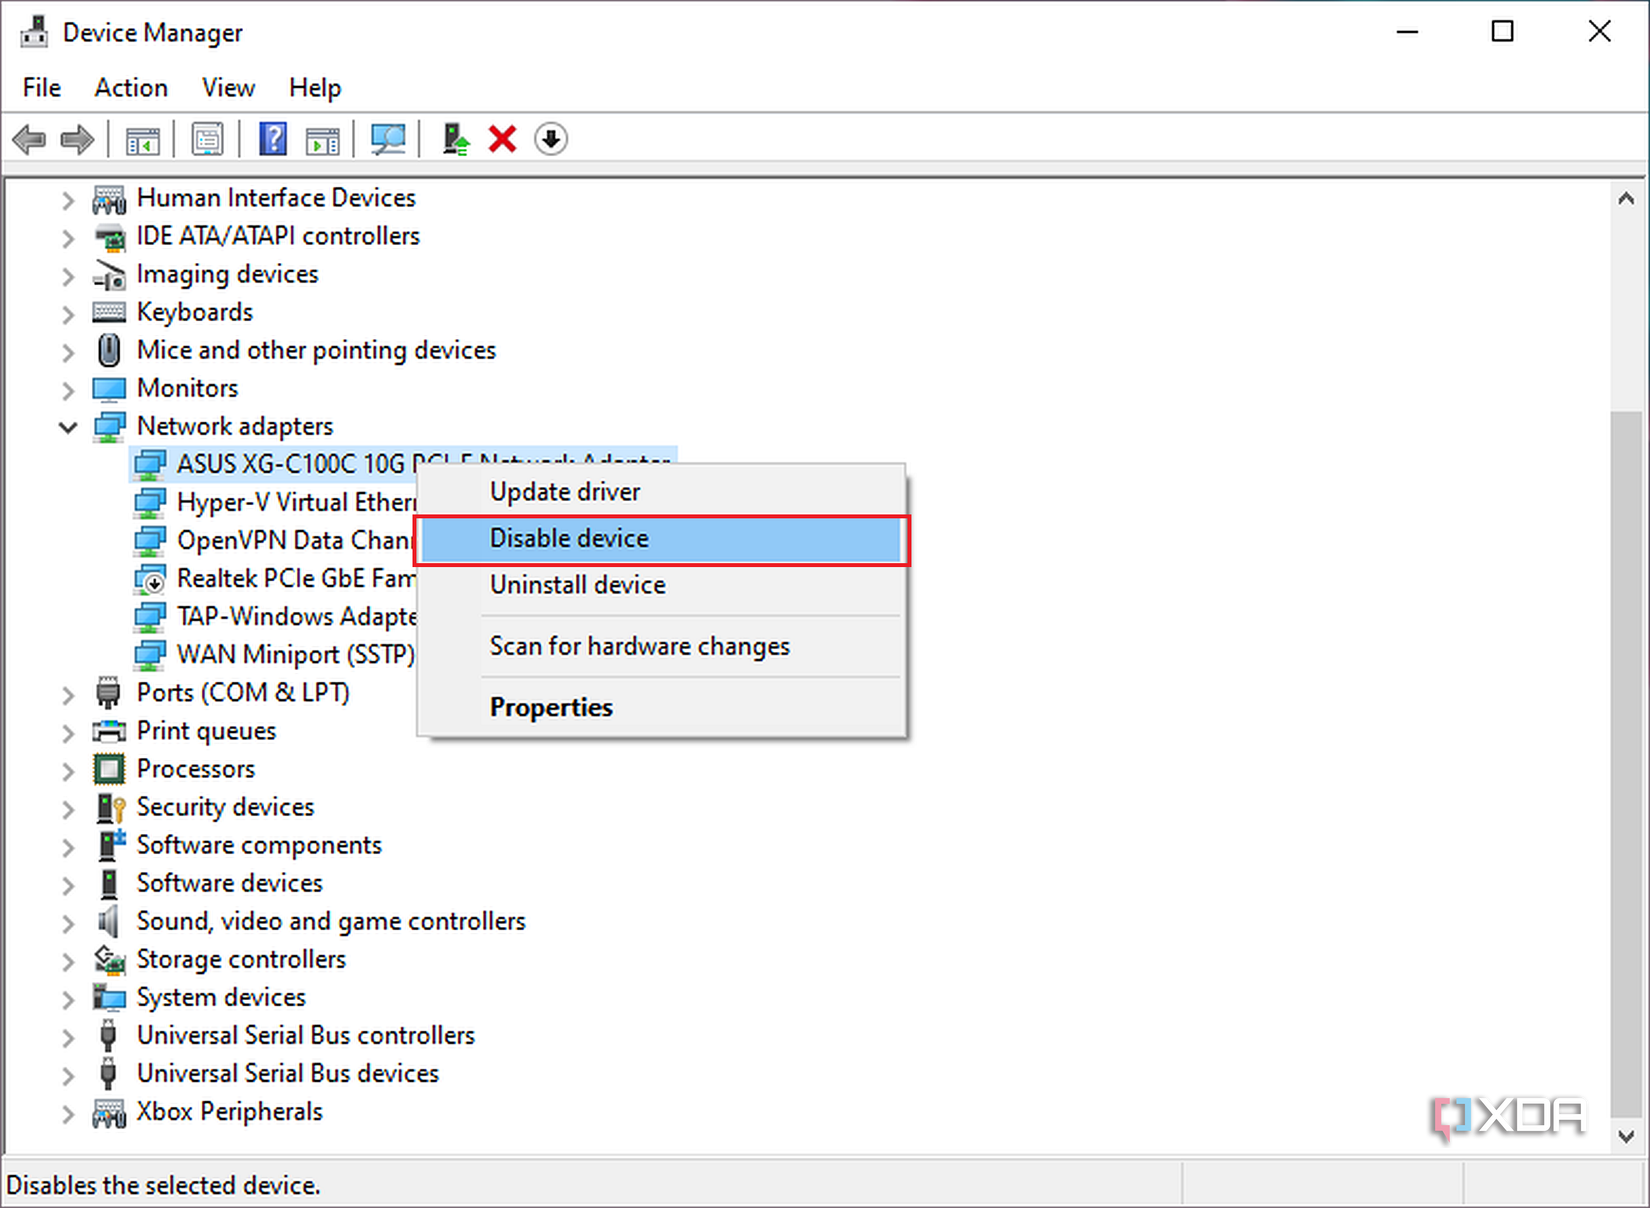Click the Disable device down-arrow toolbar icon

(x=551, y=139)
